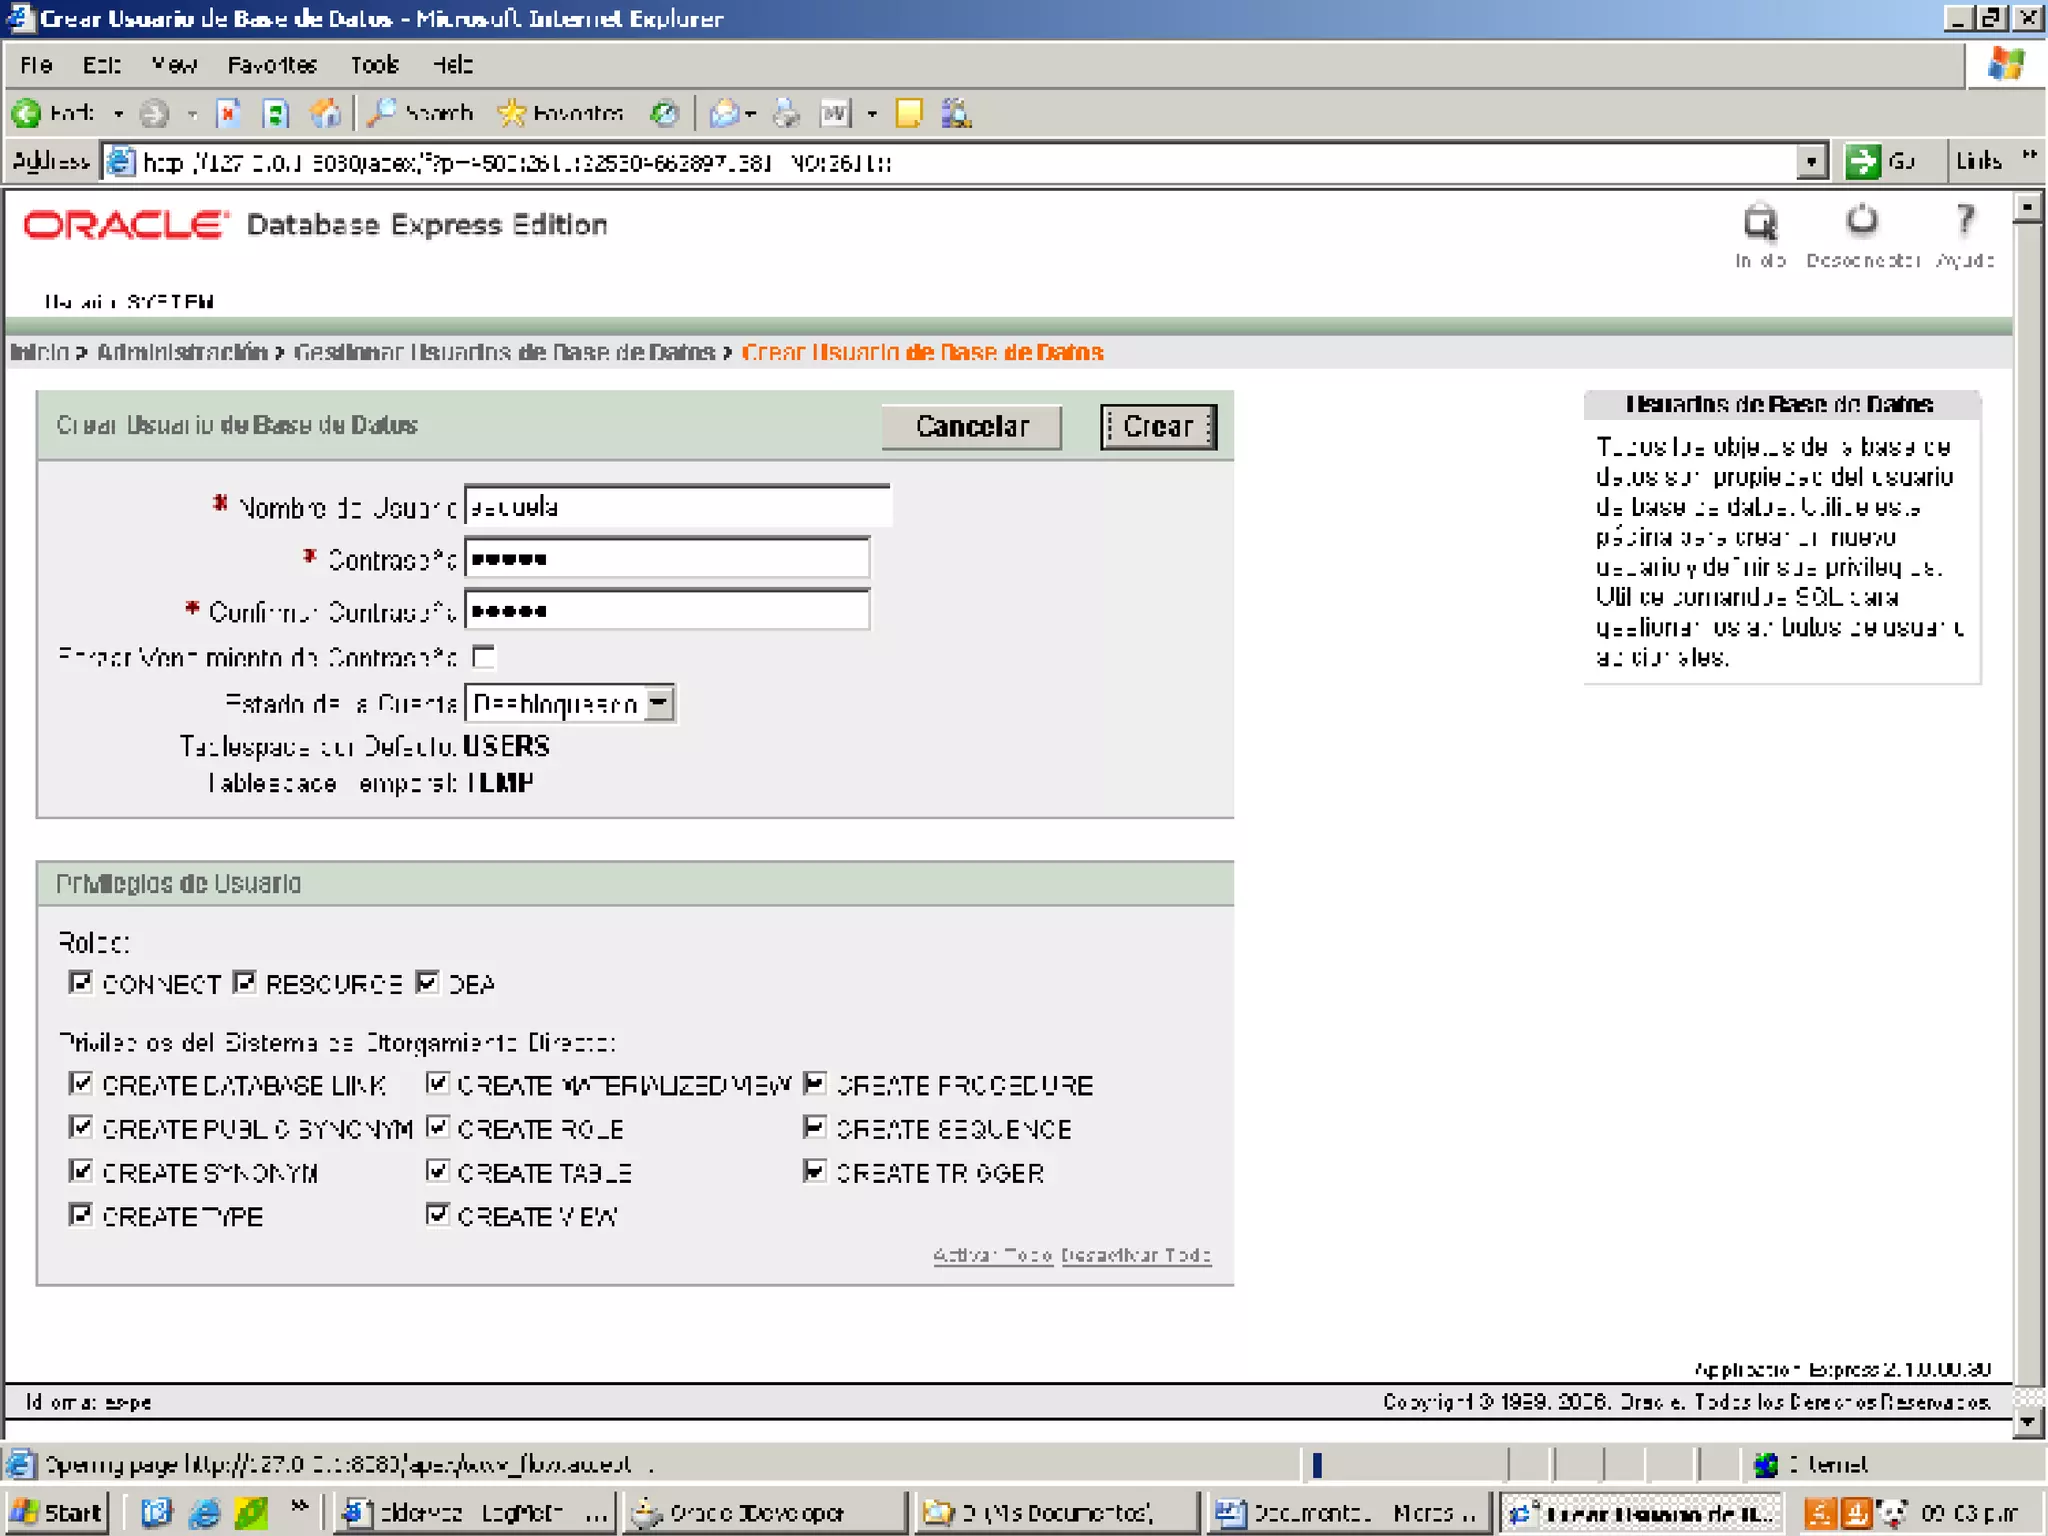Click the Print toolbar icon
This screenshot has height=1536, width=2048.
[x=787, y=114]
